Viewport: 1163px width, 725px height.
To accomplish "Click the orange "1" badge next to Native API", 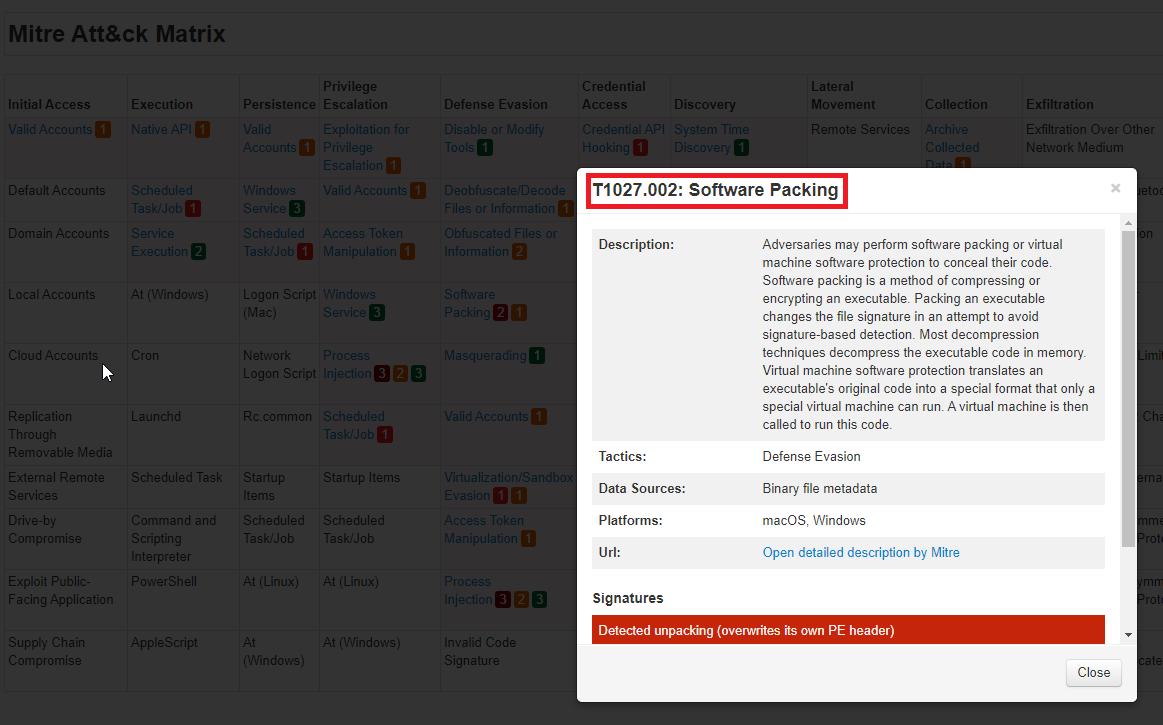I will coord(201,130).
